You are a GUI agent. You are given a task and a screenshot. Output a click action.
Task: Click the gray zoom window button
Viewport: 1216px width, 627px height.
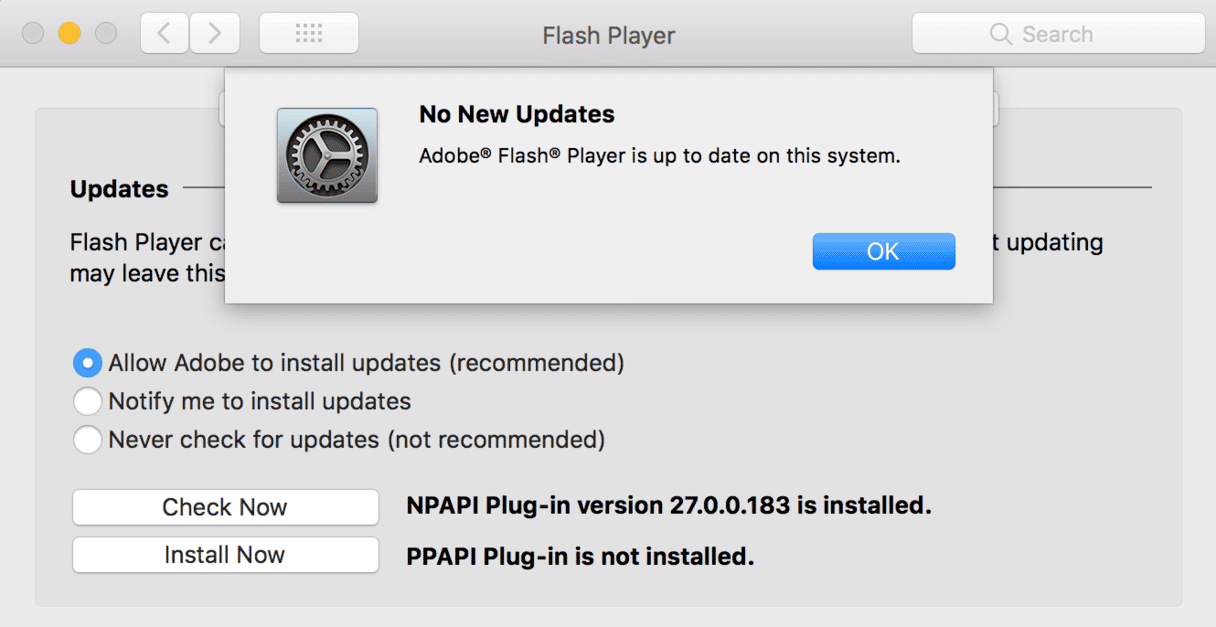pos(105,34)
